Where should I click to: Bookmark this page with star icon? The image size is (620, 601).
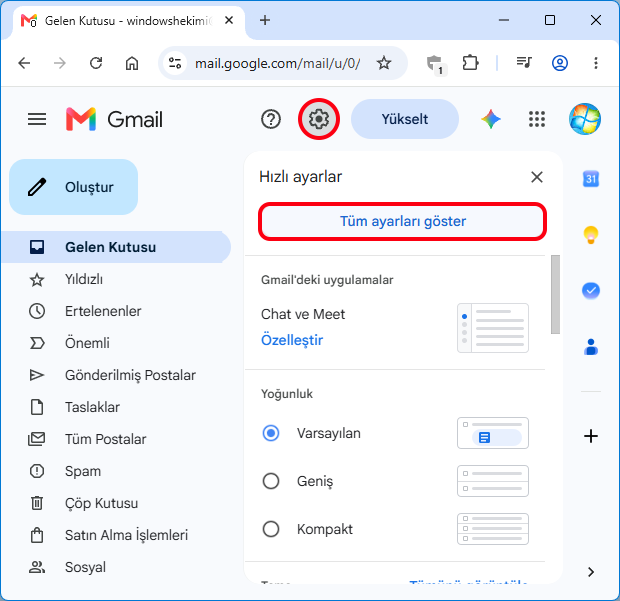coord(384,63)
